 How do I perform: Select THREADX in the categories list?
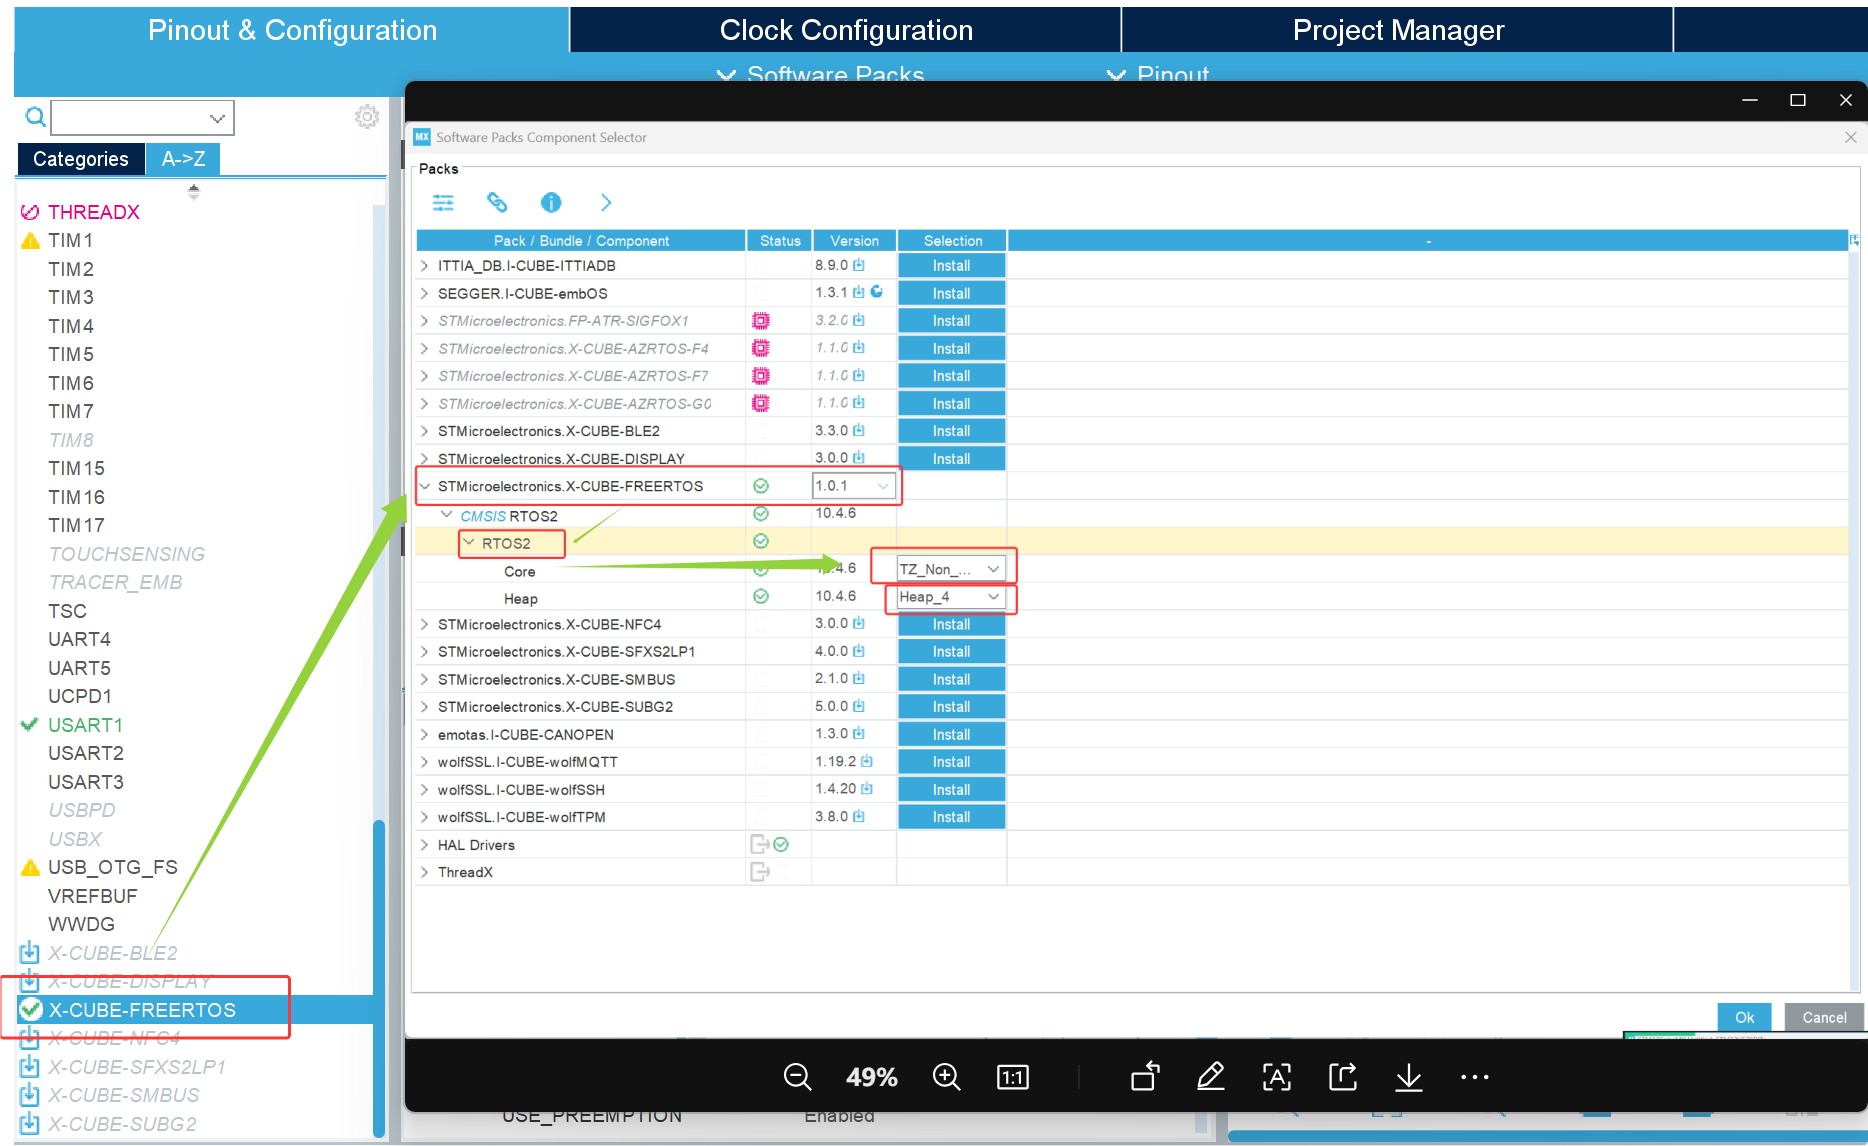[x=93, y=212]
